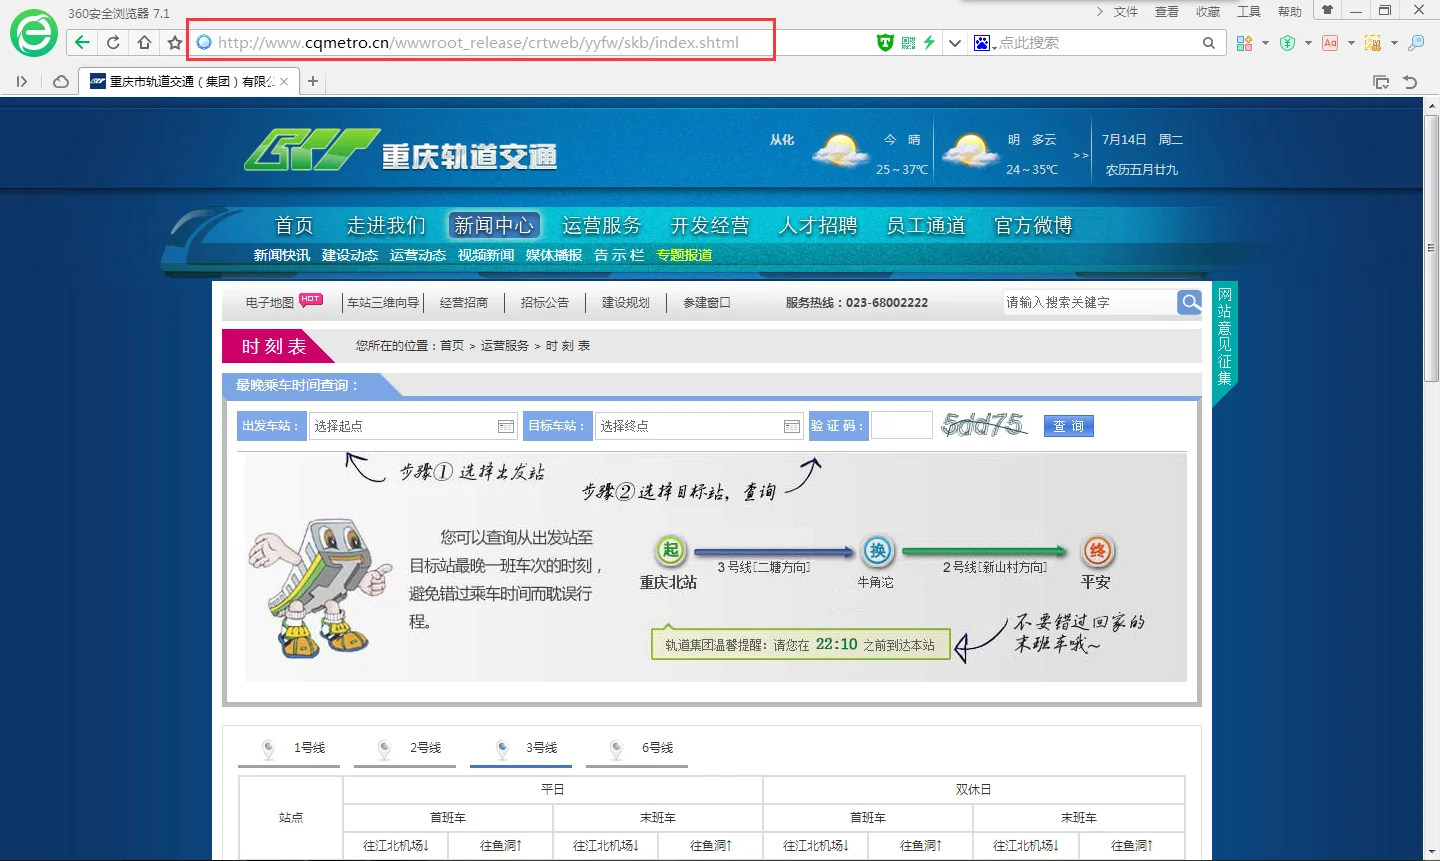This screenshot has height=861, width=1440.
Task: Open the screenshot scissors tool icon
Action: pyautogui.click(x=1374, y=43)
